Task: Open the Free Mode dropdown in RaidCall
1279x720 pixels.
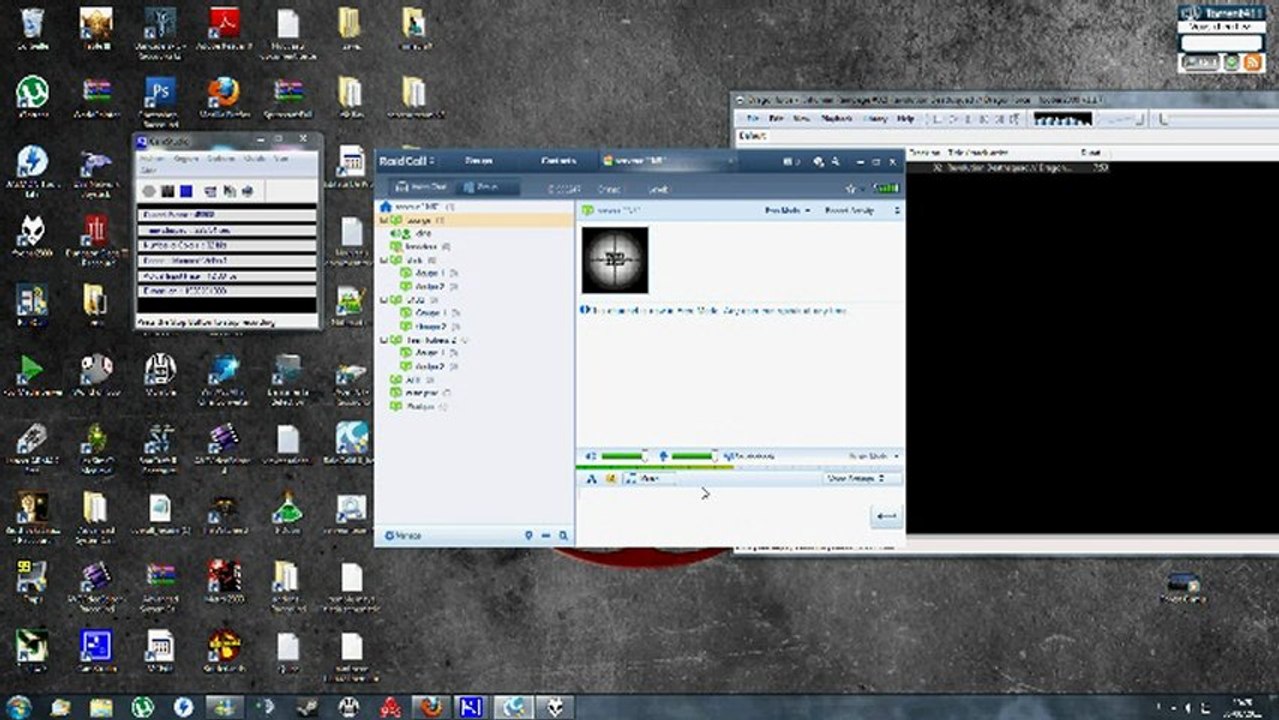Action: click(787, 211)
